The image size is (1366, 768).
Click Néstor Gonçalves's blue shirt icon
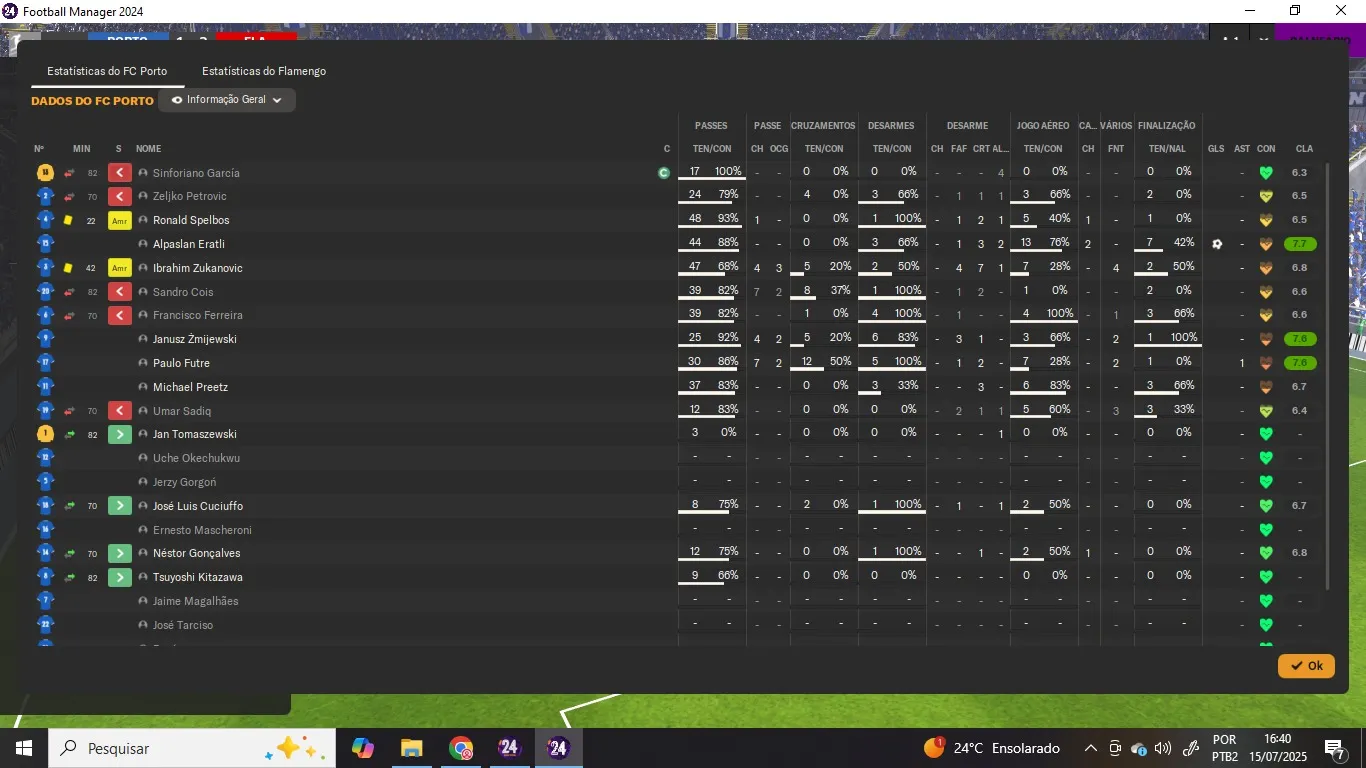45,553
